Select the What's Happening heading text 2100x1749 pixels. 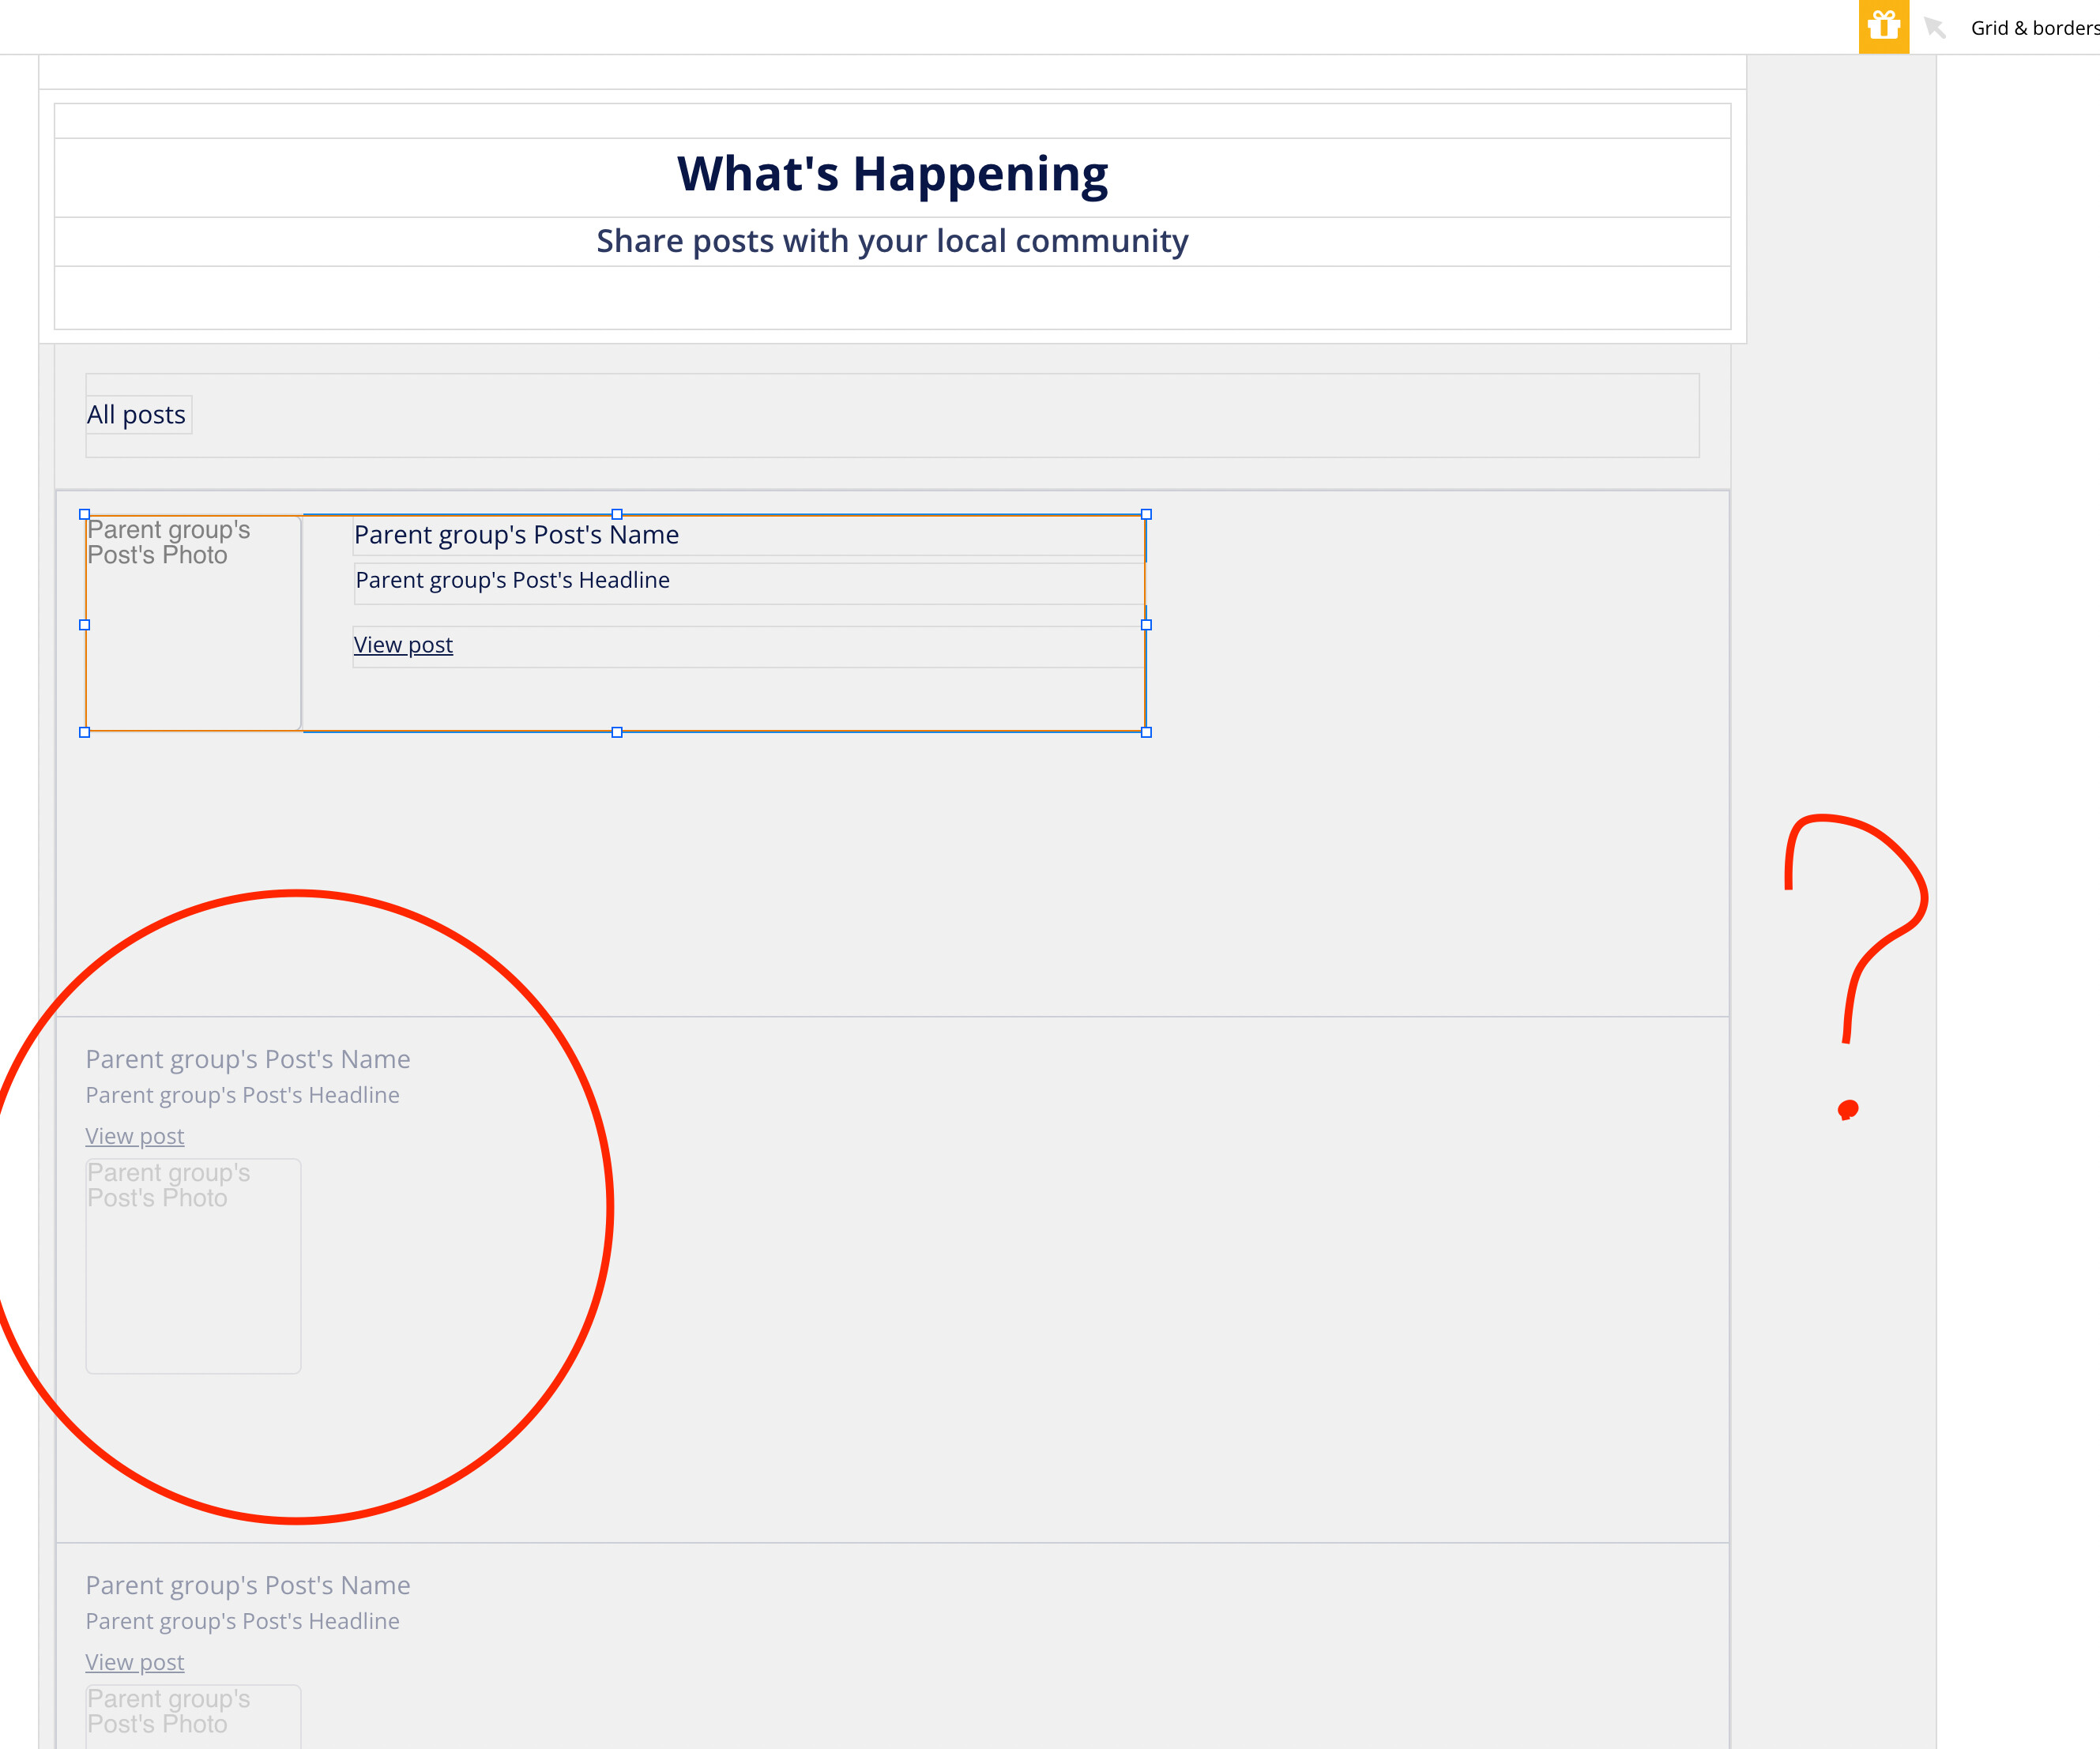(x=892, y=174)
